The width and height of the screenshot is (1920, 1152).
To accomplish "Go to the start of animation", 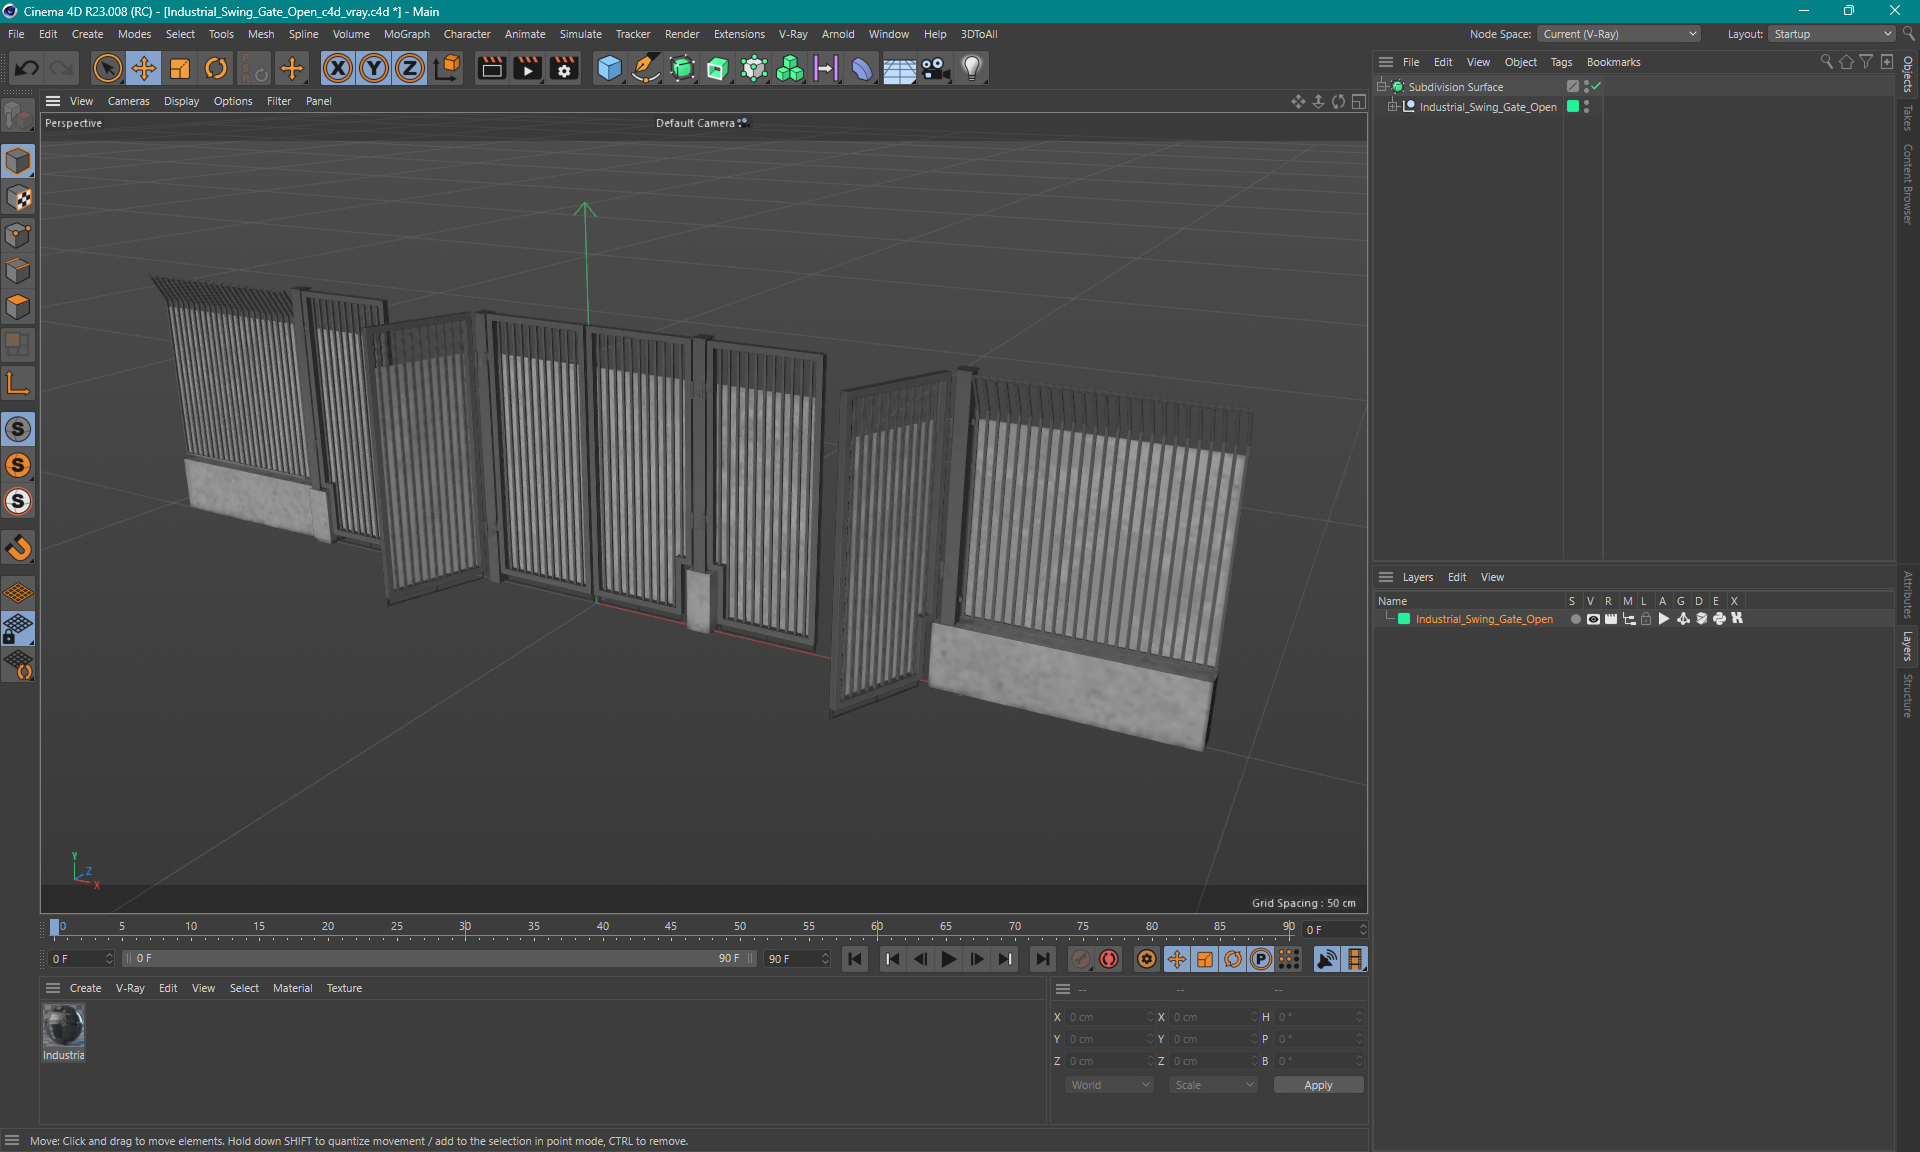I will (x=855, y=959).
